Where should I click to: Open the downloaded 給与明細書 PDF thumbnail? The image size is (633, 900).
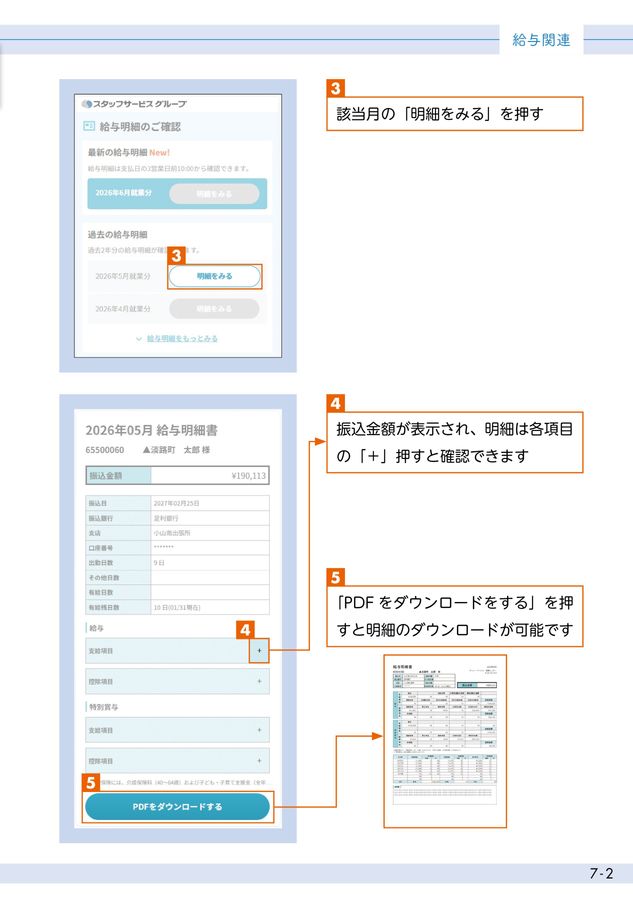445,741
